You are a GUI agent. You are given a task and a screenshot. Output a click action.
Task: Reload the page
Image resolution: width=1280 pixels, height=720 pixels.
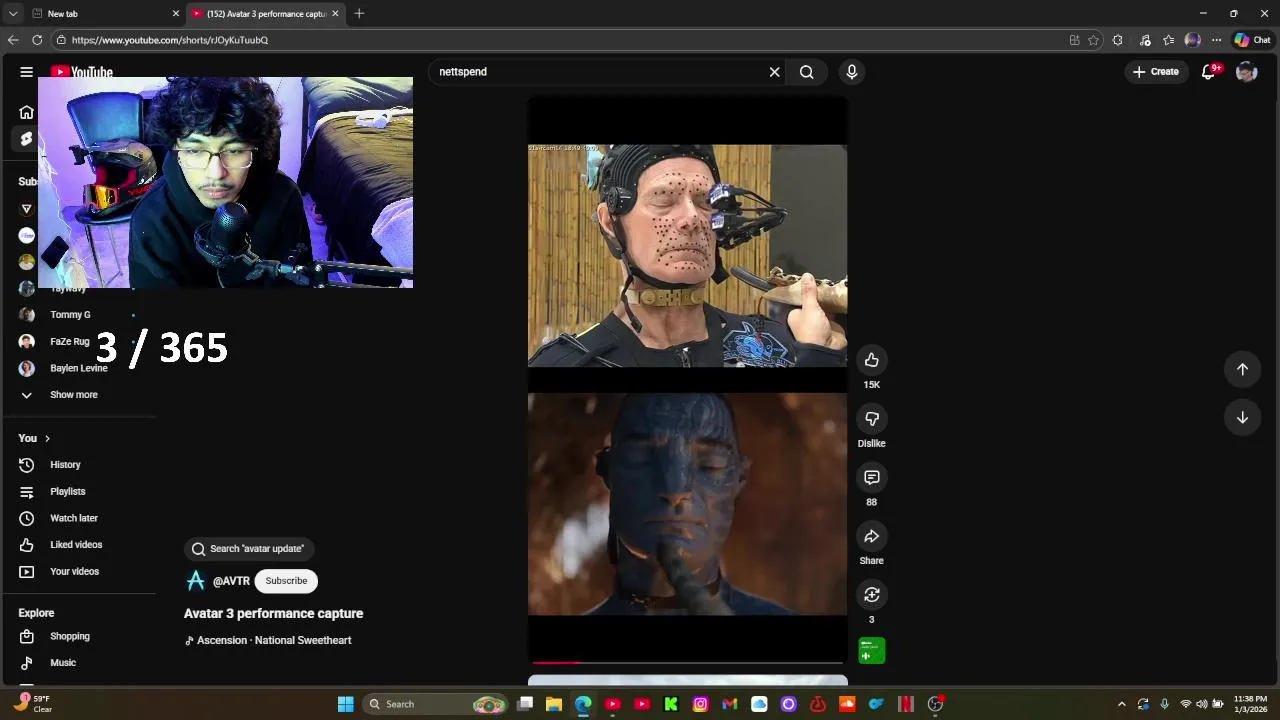tap(37, 40)
